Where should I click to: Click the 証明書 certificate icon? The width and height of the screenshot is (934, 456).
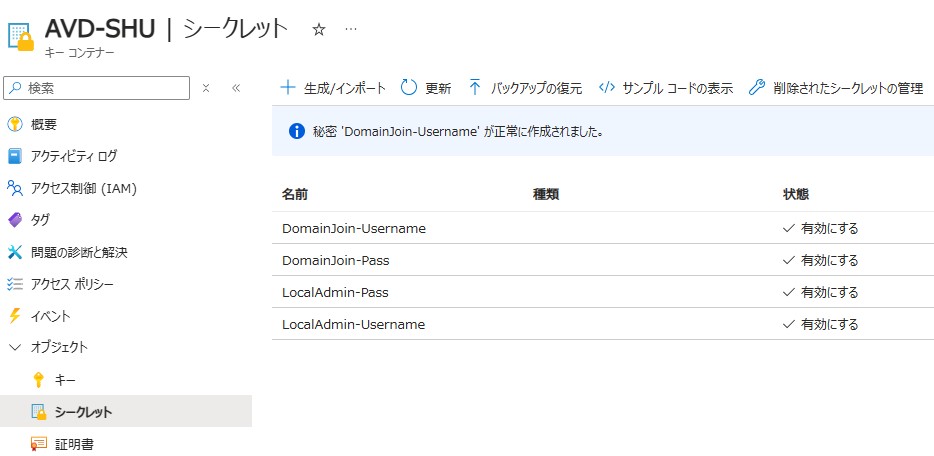tap(39, 444)
